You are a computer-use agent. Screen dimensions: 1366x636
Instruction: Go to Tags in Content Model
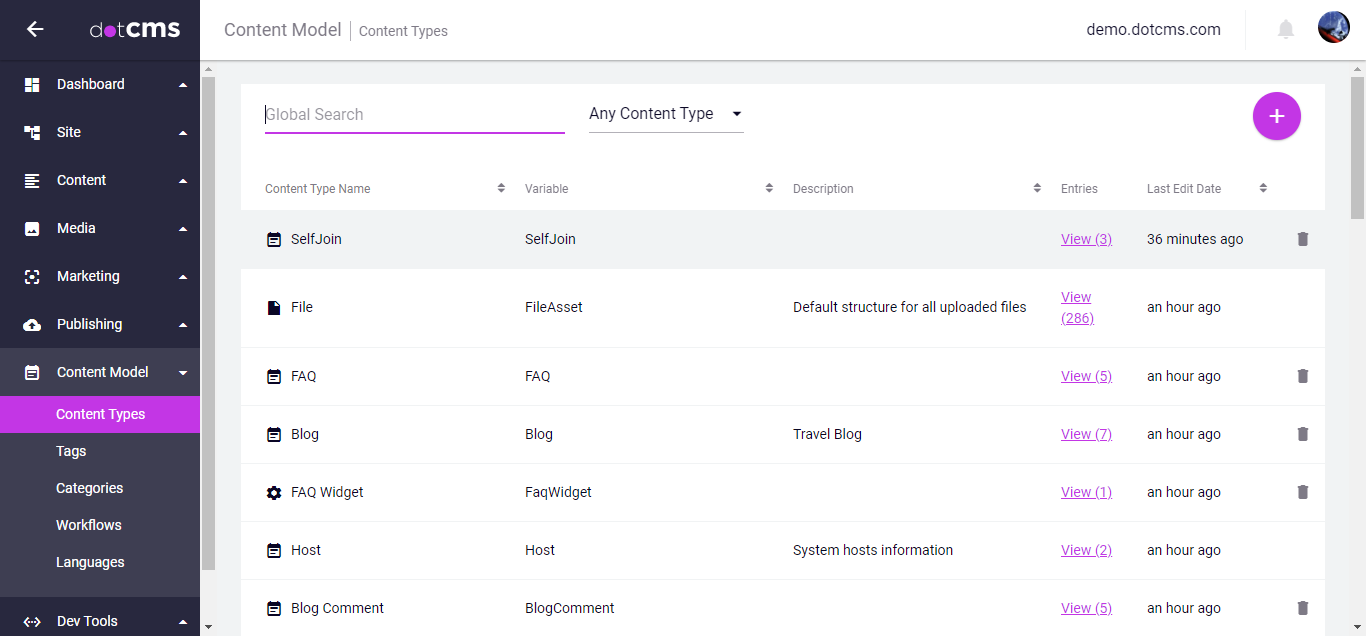71,451
